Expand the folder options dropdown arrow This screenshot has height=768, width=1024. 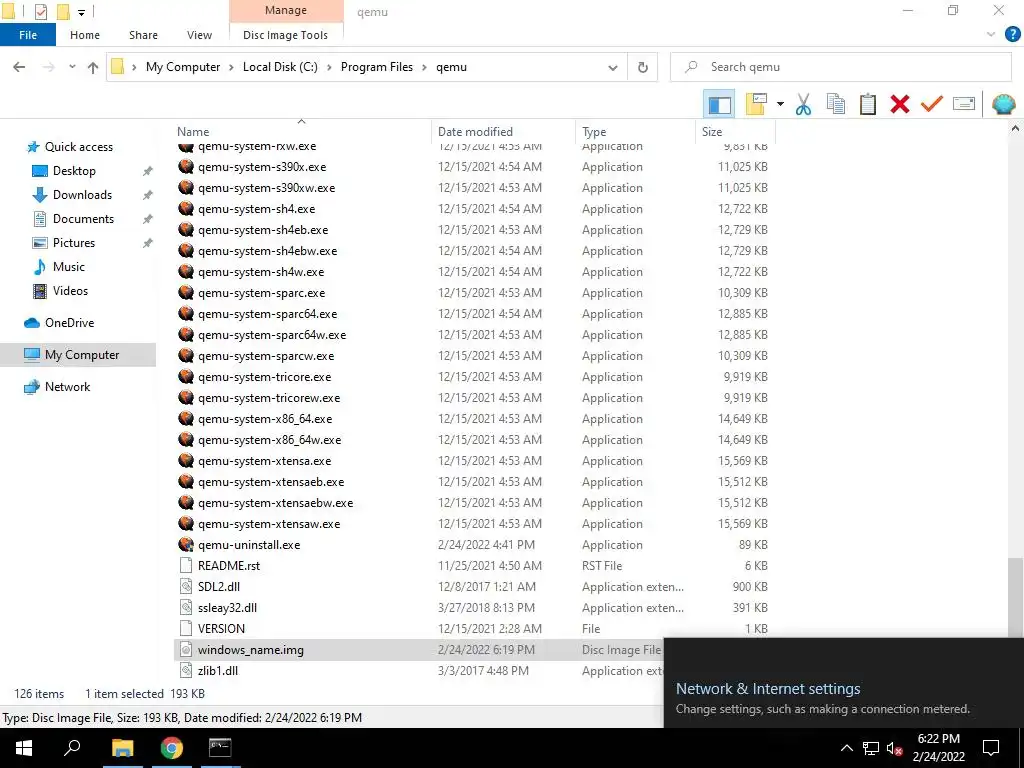point(780,104)
